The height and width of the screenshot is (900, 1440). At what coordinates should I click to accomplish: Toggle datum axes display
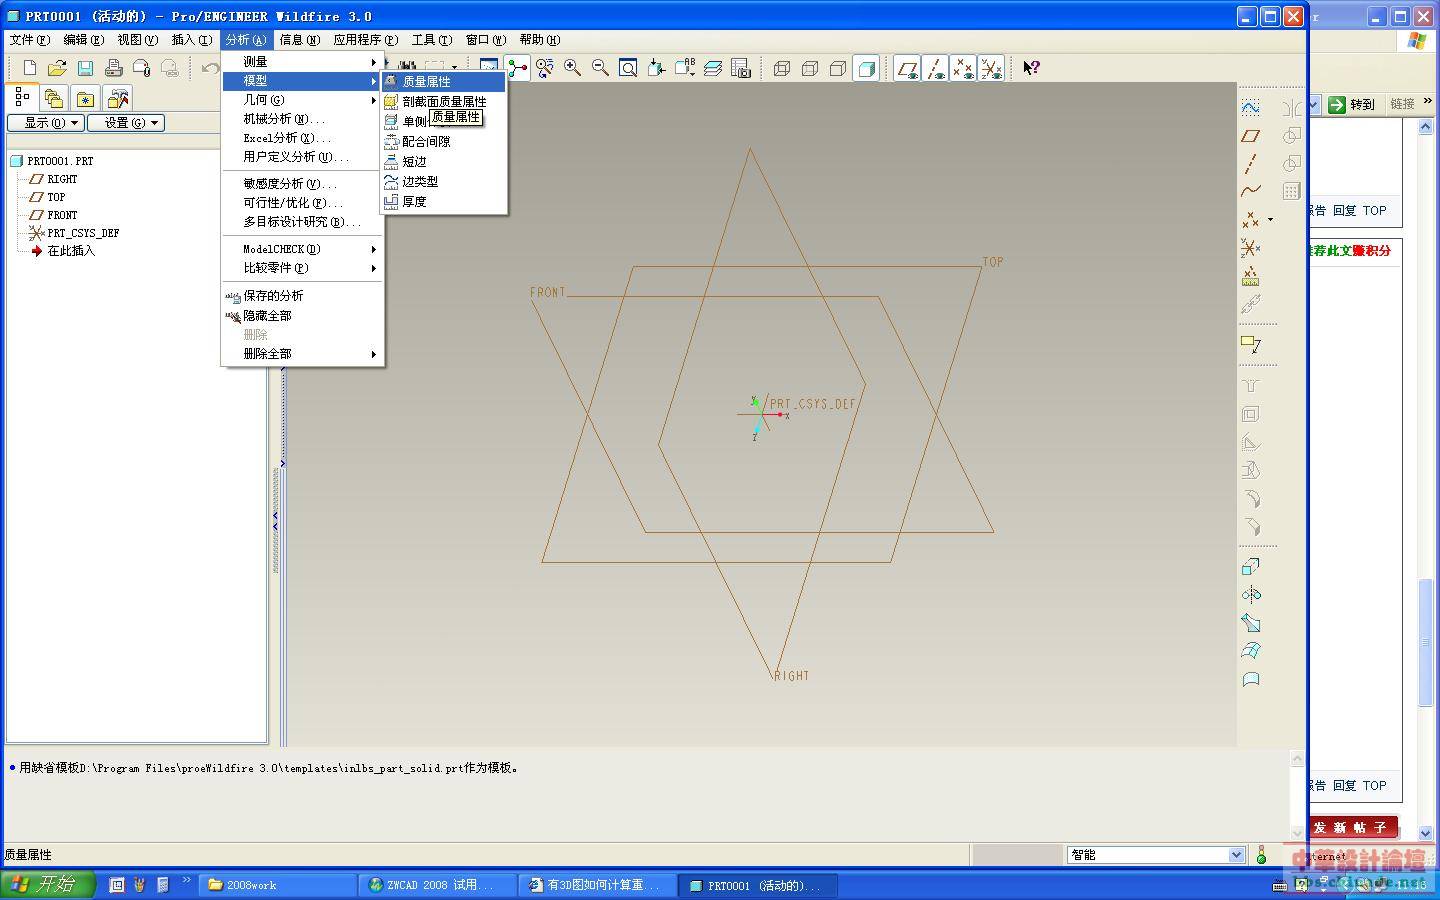(x=935, y=68)
